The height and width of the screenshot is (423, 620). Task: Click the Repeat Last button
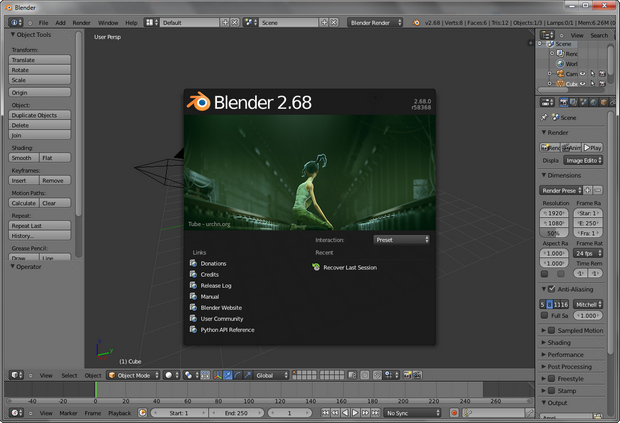coord(40,225)
